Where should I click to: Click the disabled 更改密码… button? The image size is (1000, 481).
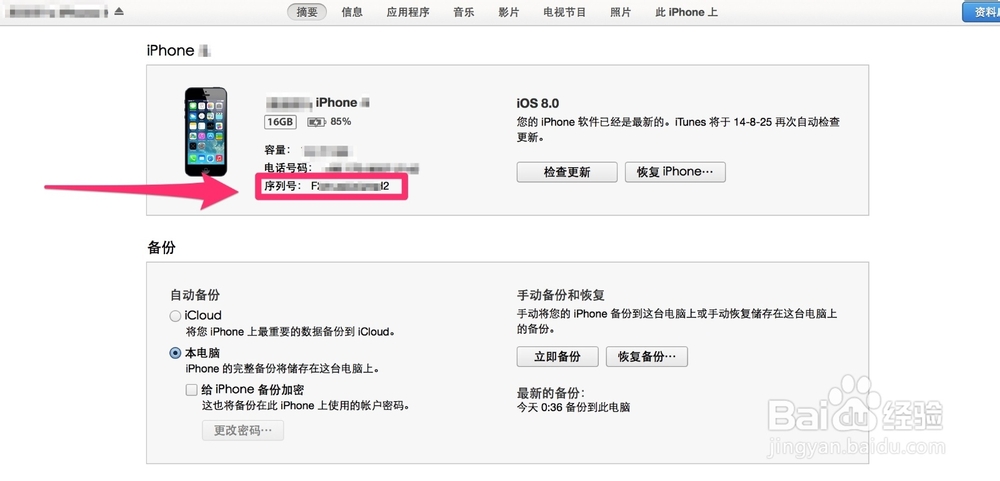pyautogui.click(x=243, y=431)
